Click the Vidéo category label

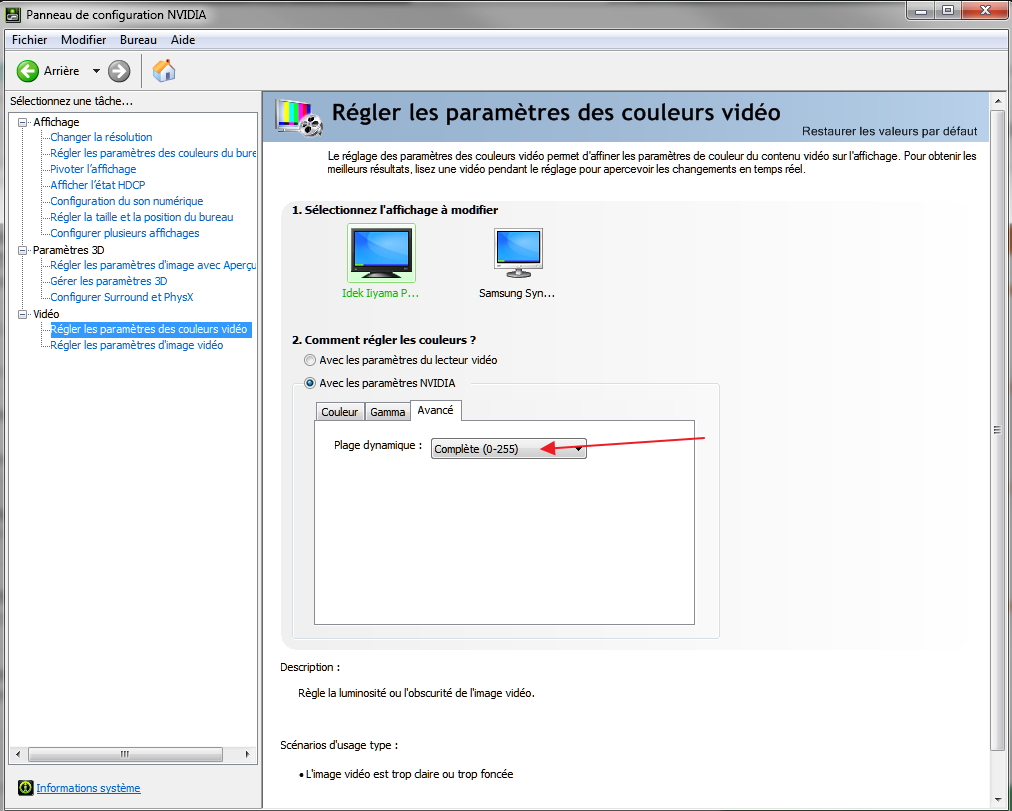tap(46, 314)
